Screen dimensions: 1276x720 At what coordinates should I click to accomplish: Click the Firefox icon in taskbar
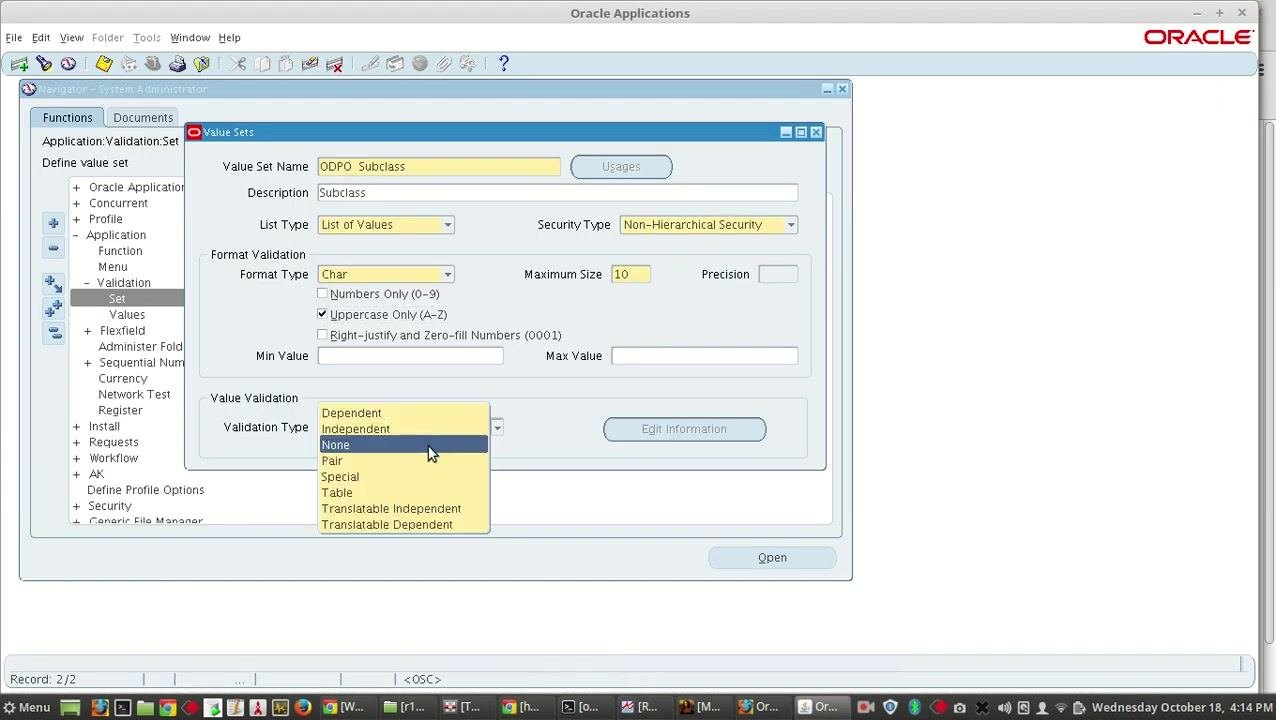click(x=303, y=707)
